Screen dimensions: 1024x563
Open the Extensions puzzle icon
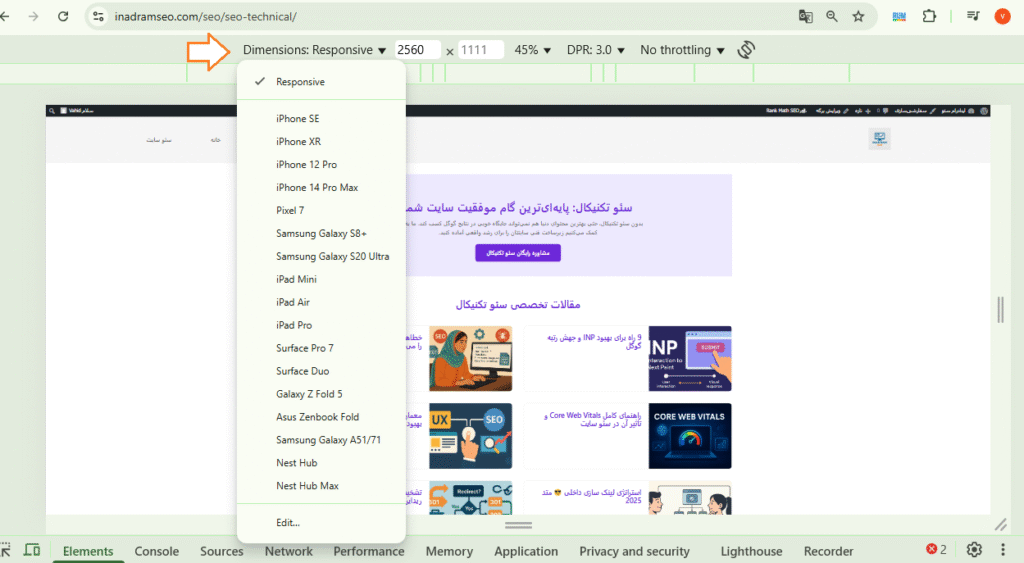coord(929,16)
